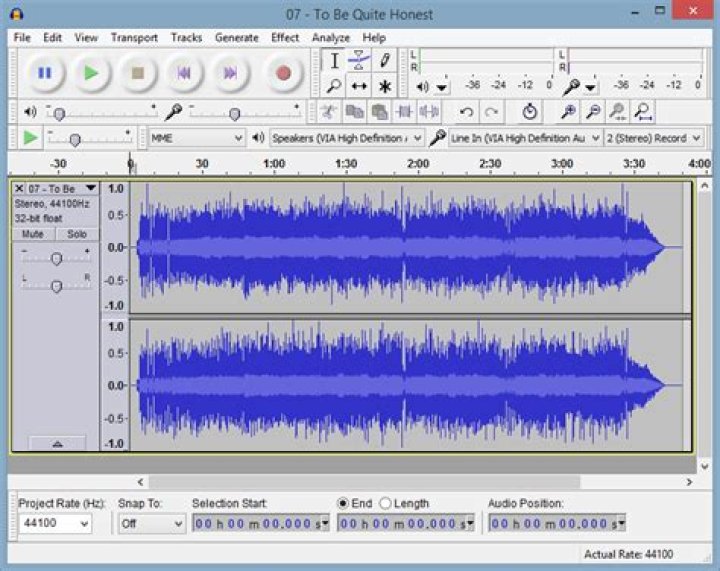
Task: Open the View menu
Action: coord(86,38)
